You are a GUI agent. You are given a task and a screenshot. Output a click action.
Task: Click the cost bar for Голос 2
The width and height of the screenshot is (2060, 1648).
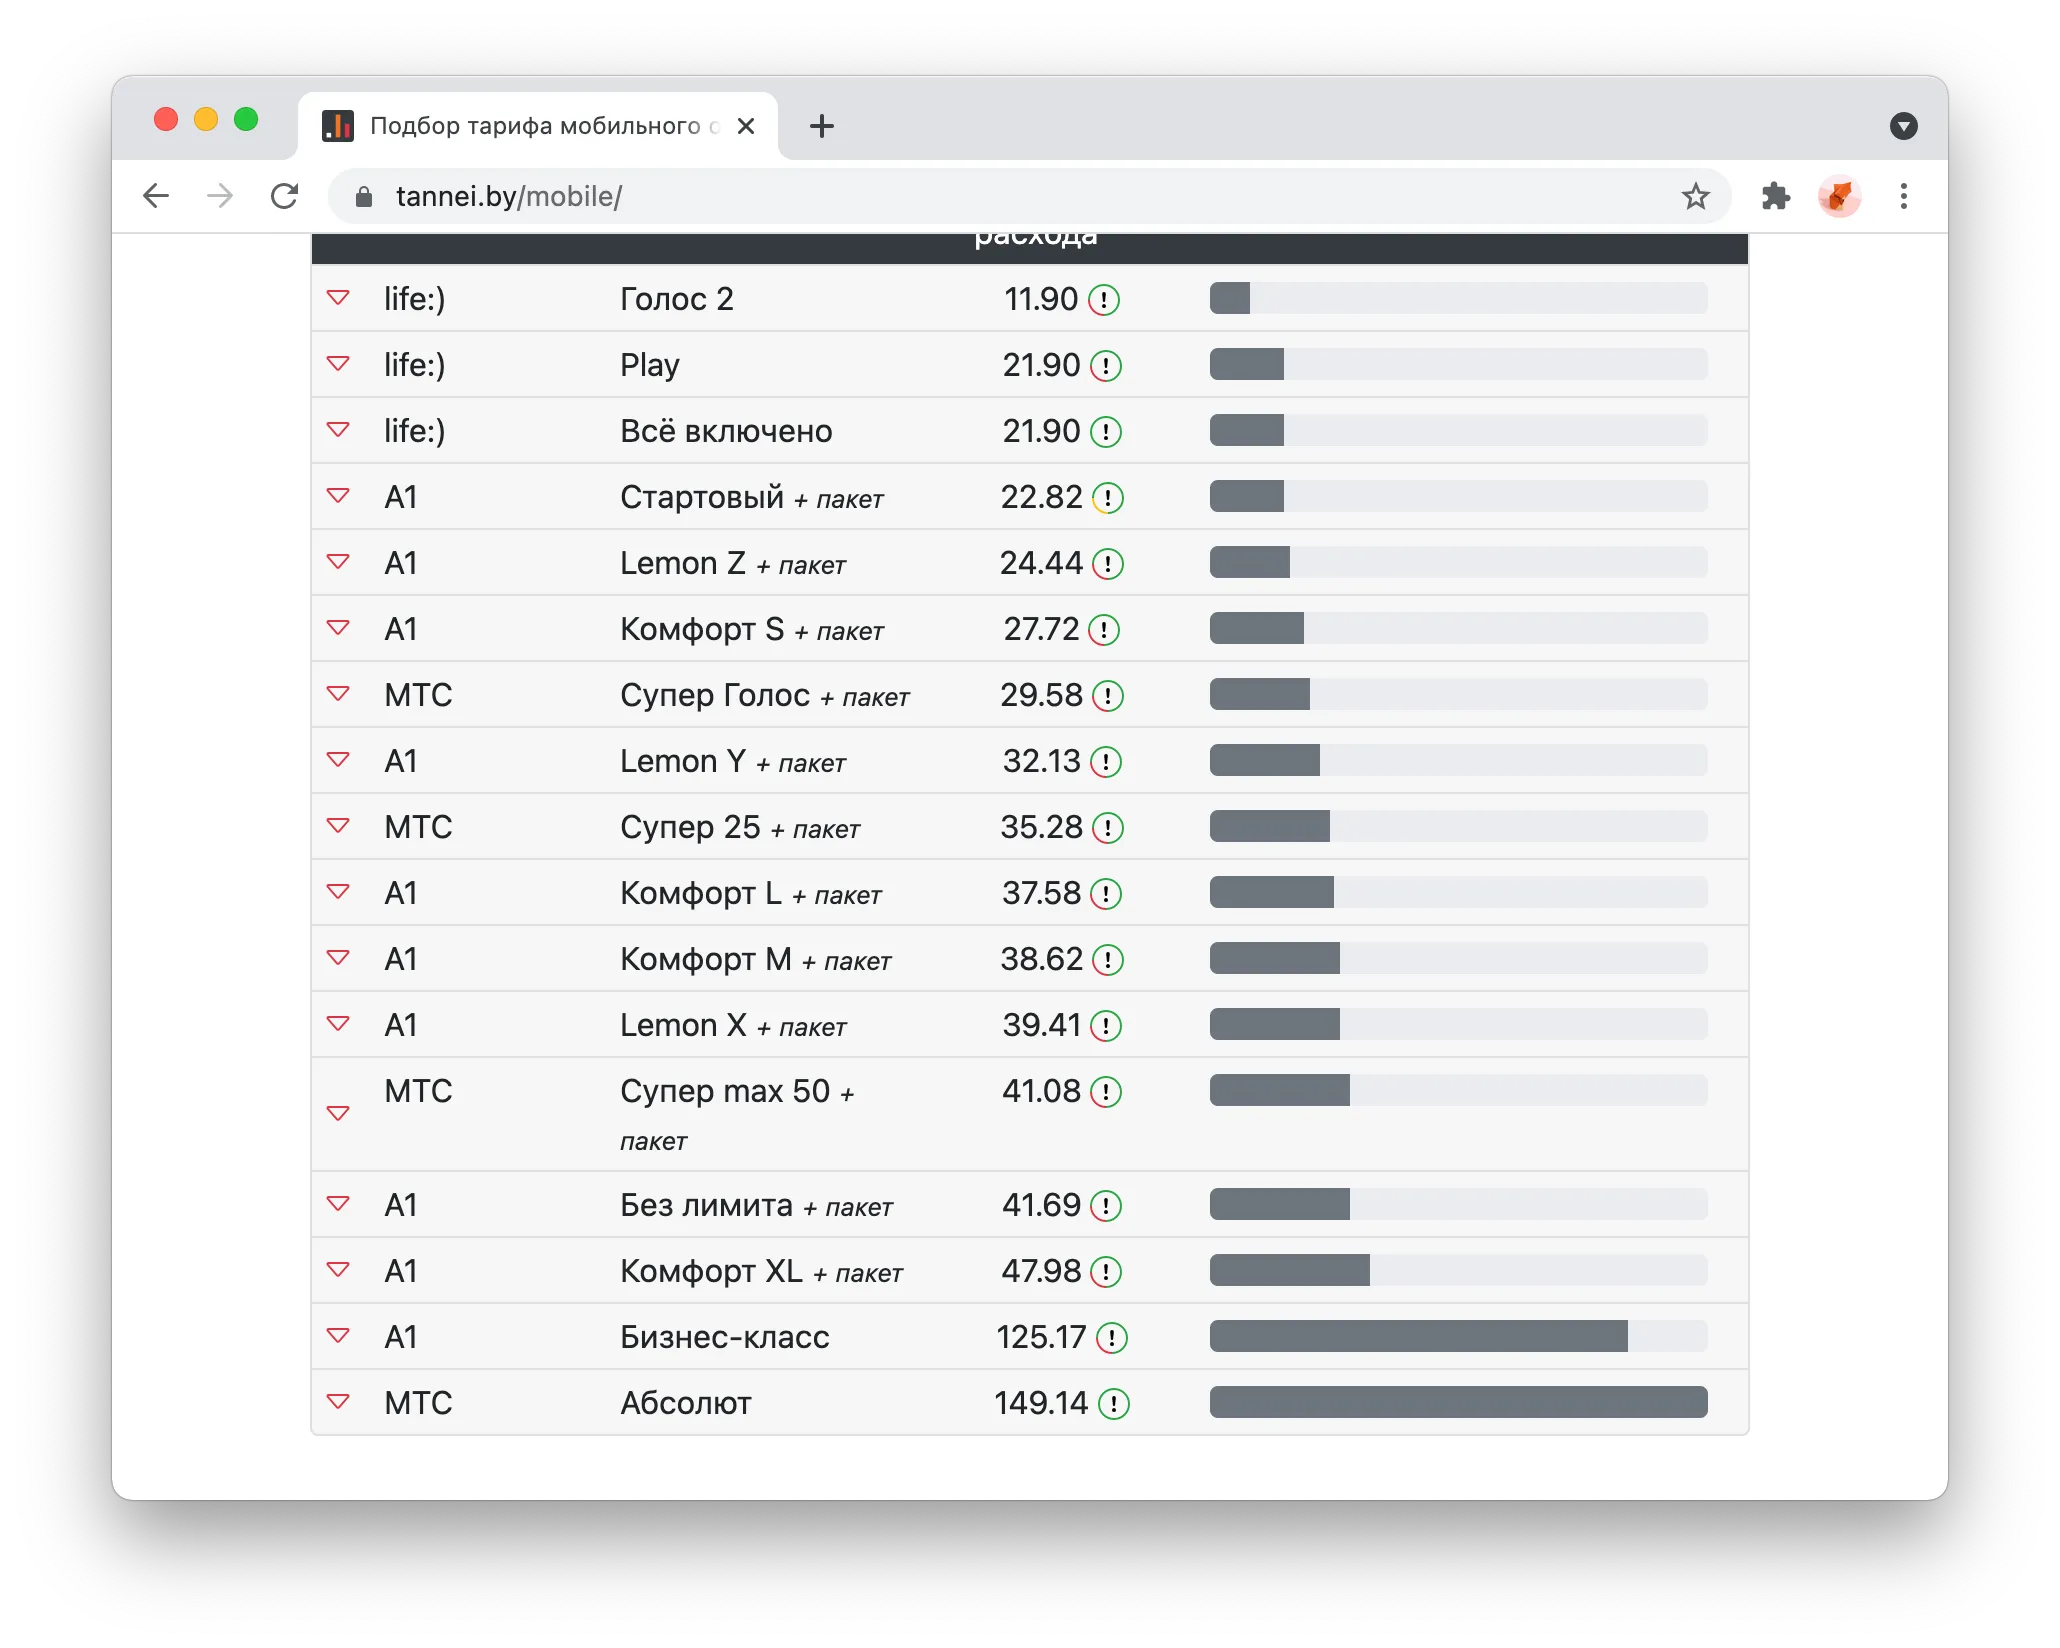click(x=1458, y=298)
